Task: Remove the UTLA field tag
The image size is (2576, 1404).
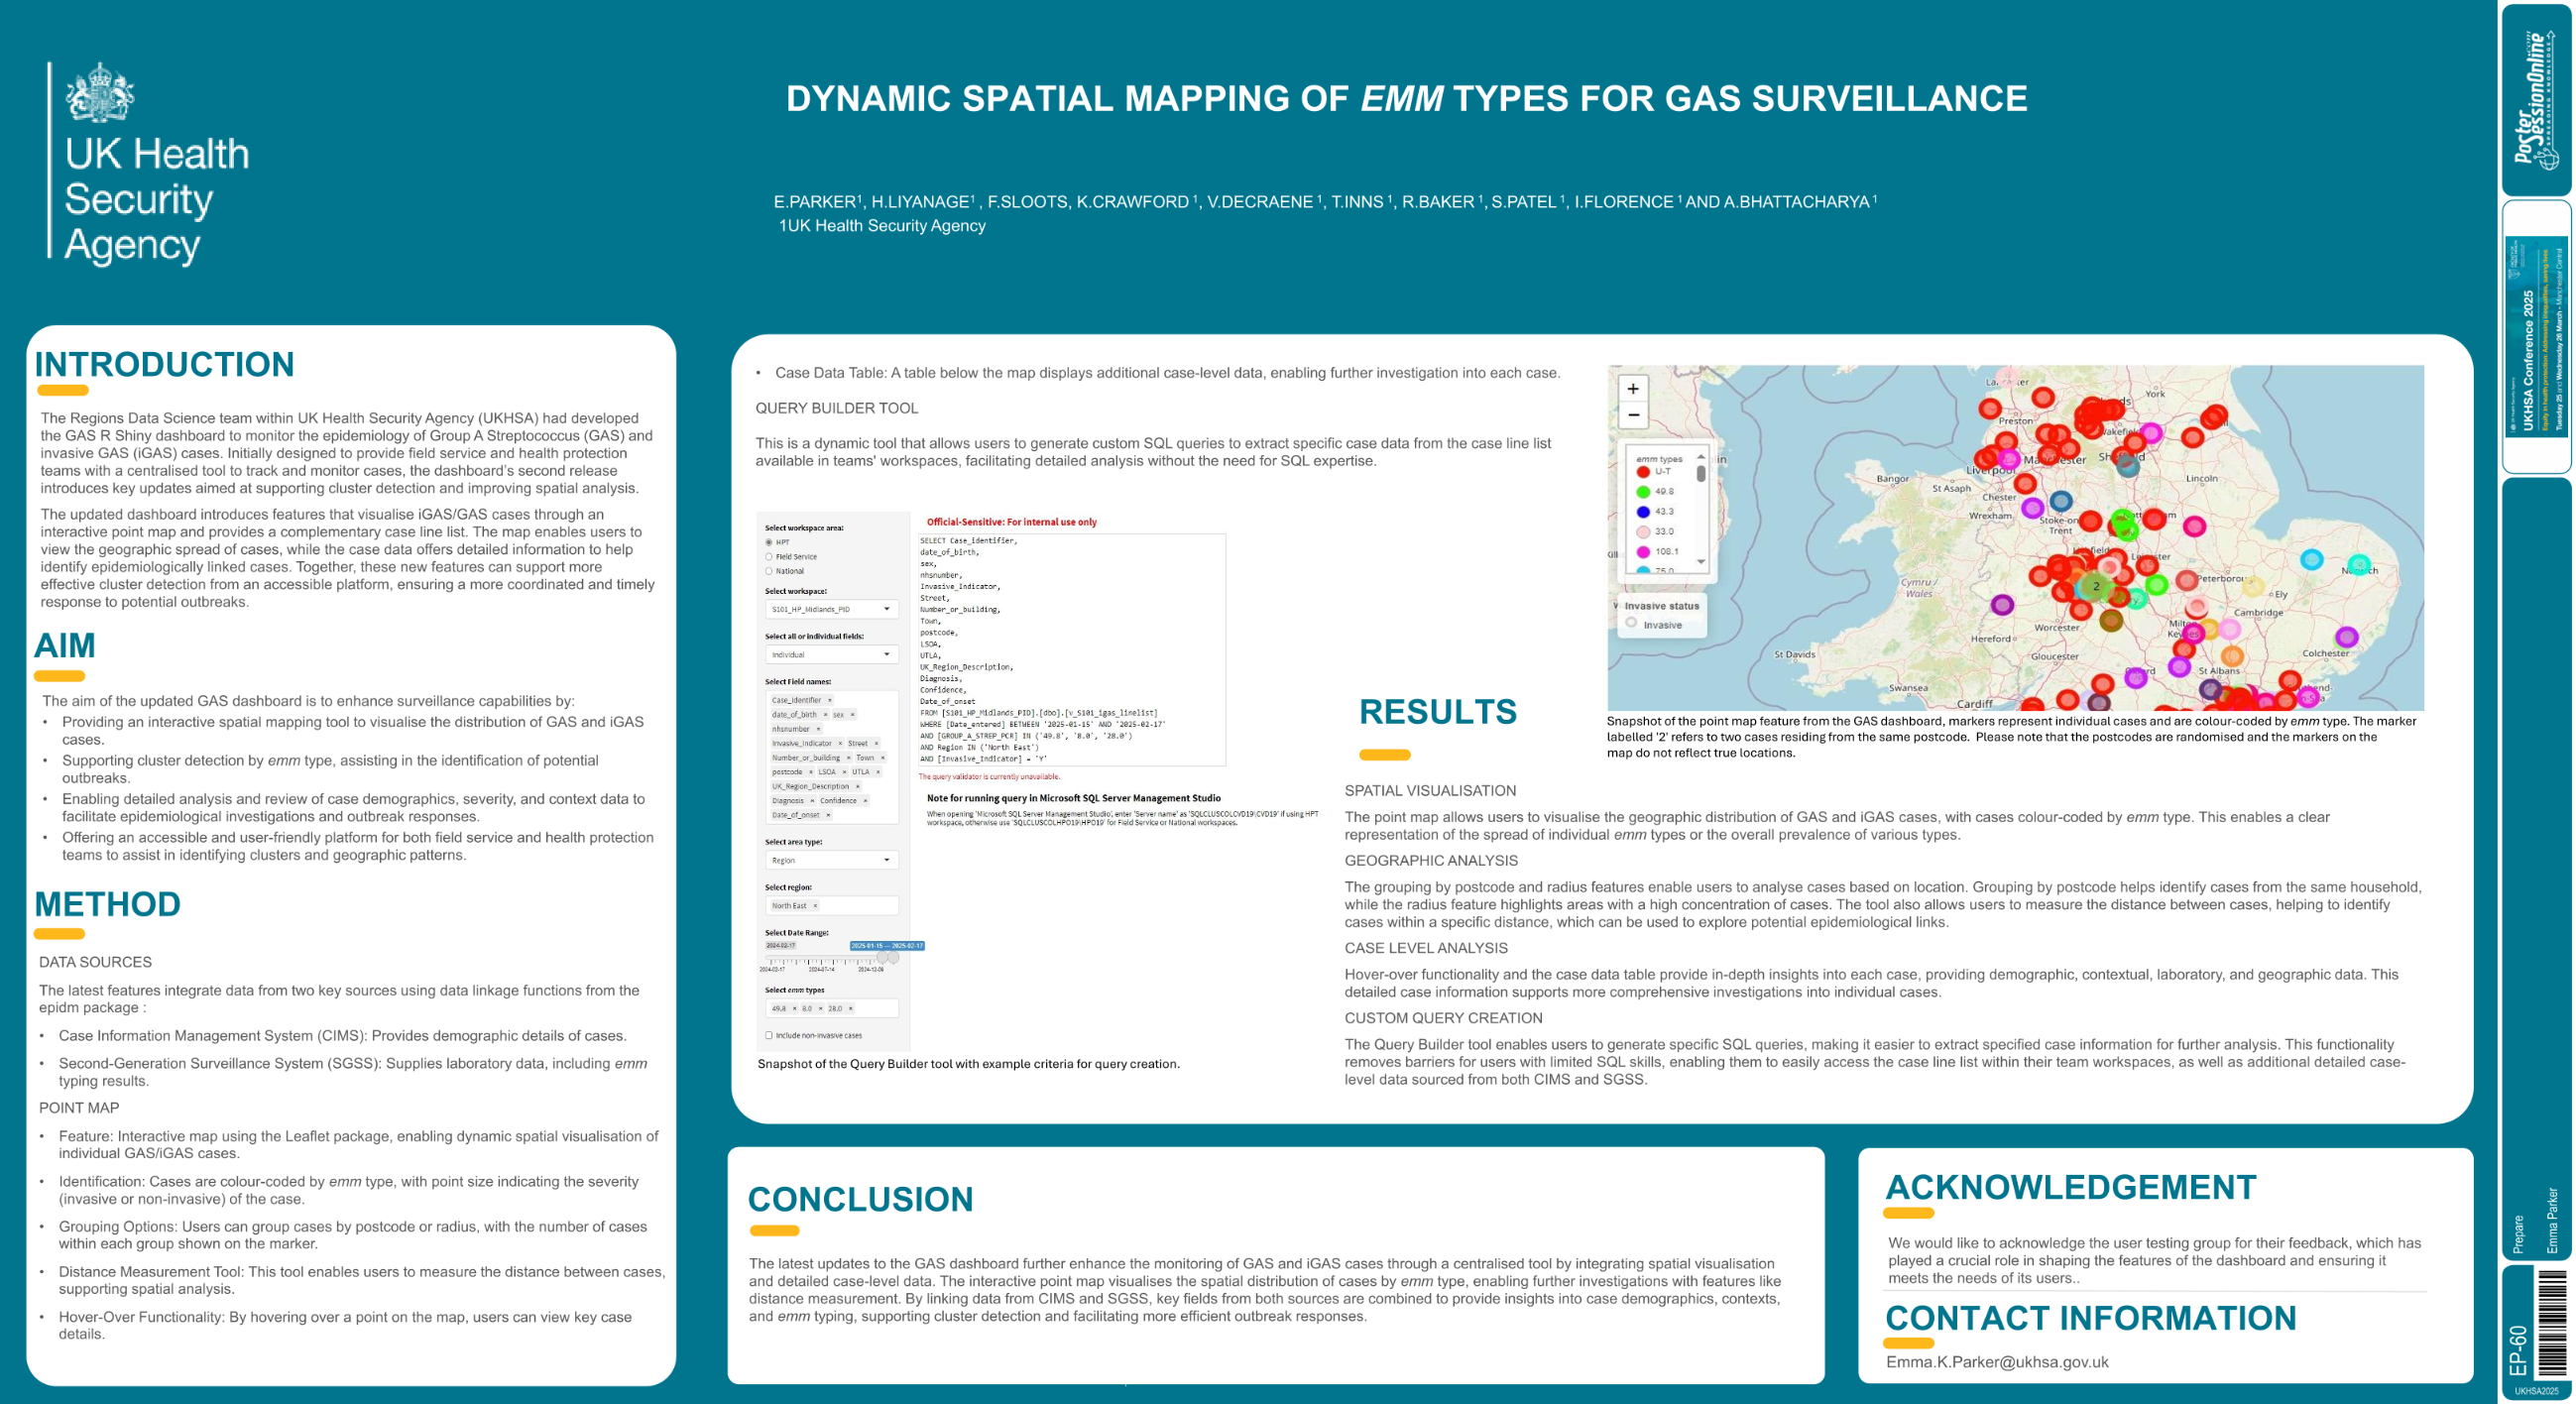Action: coord(879,772)
